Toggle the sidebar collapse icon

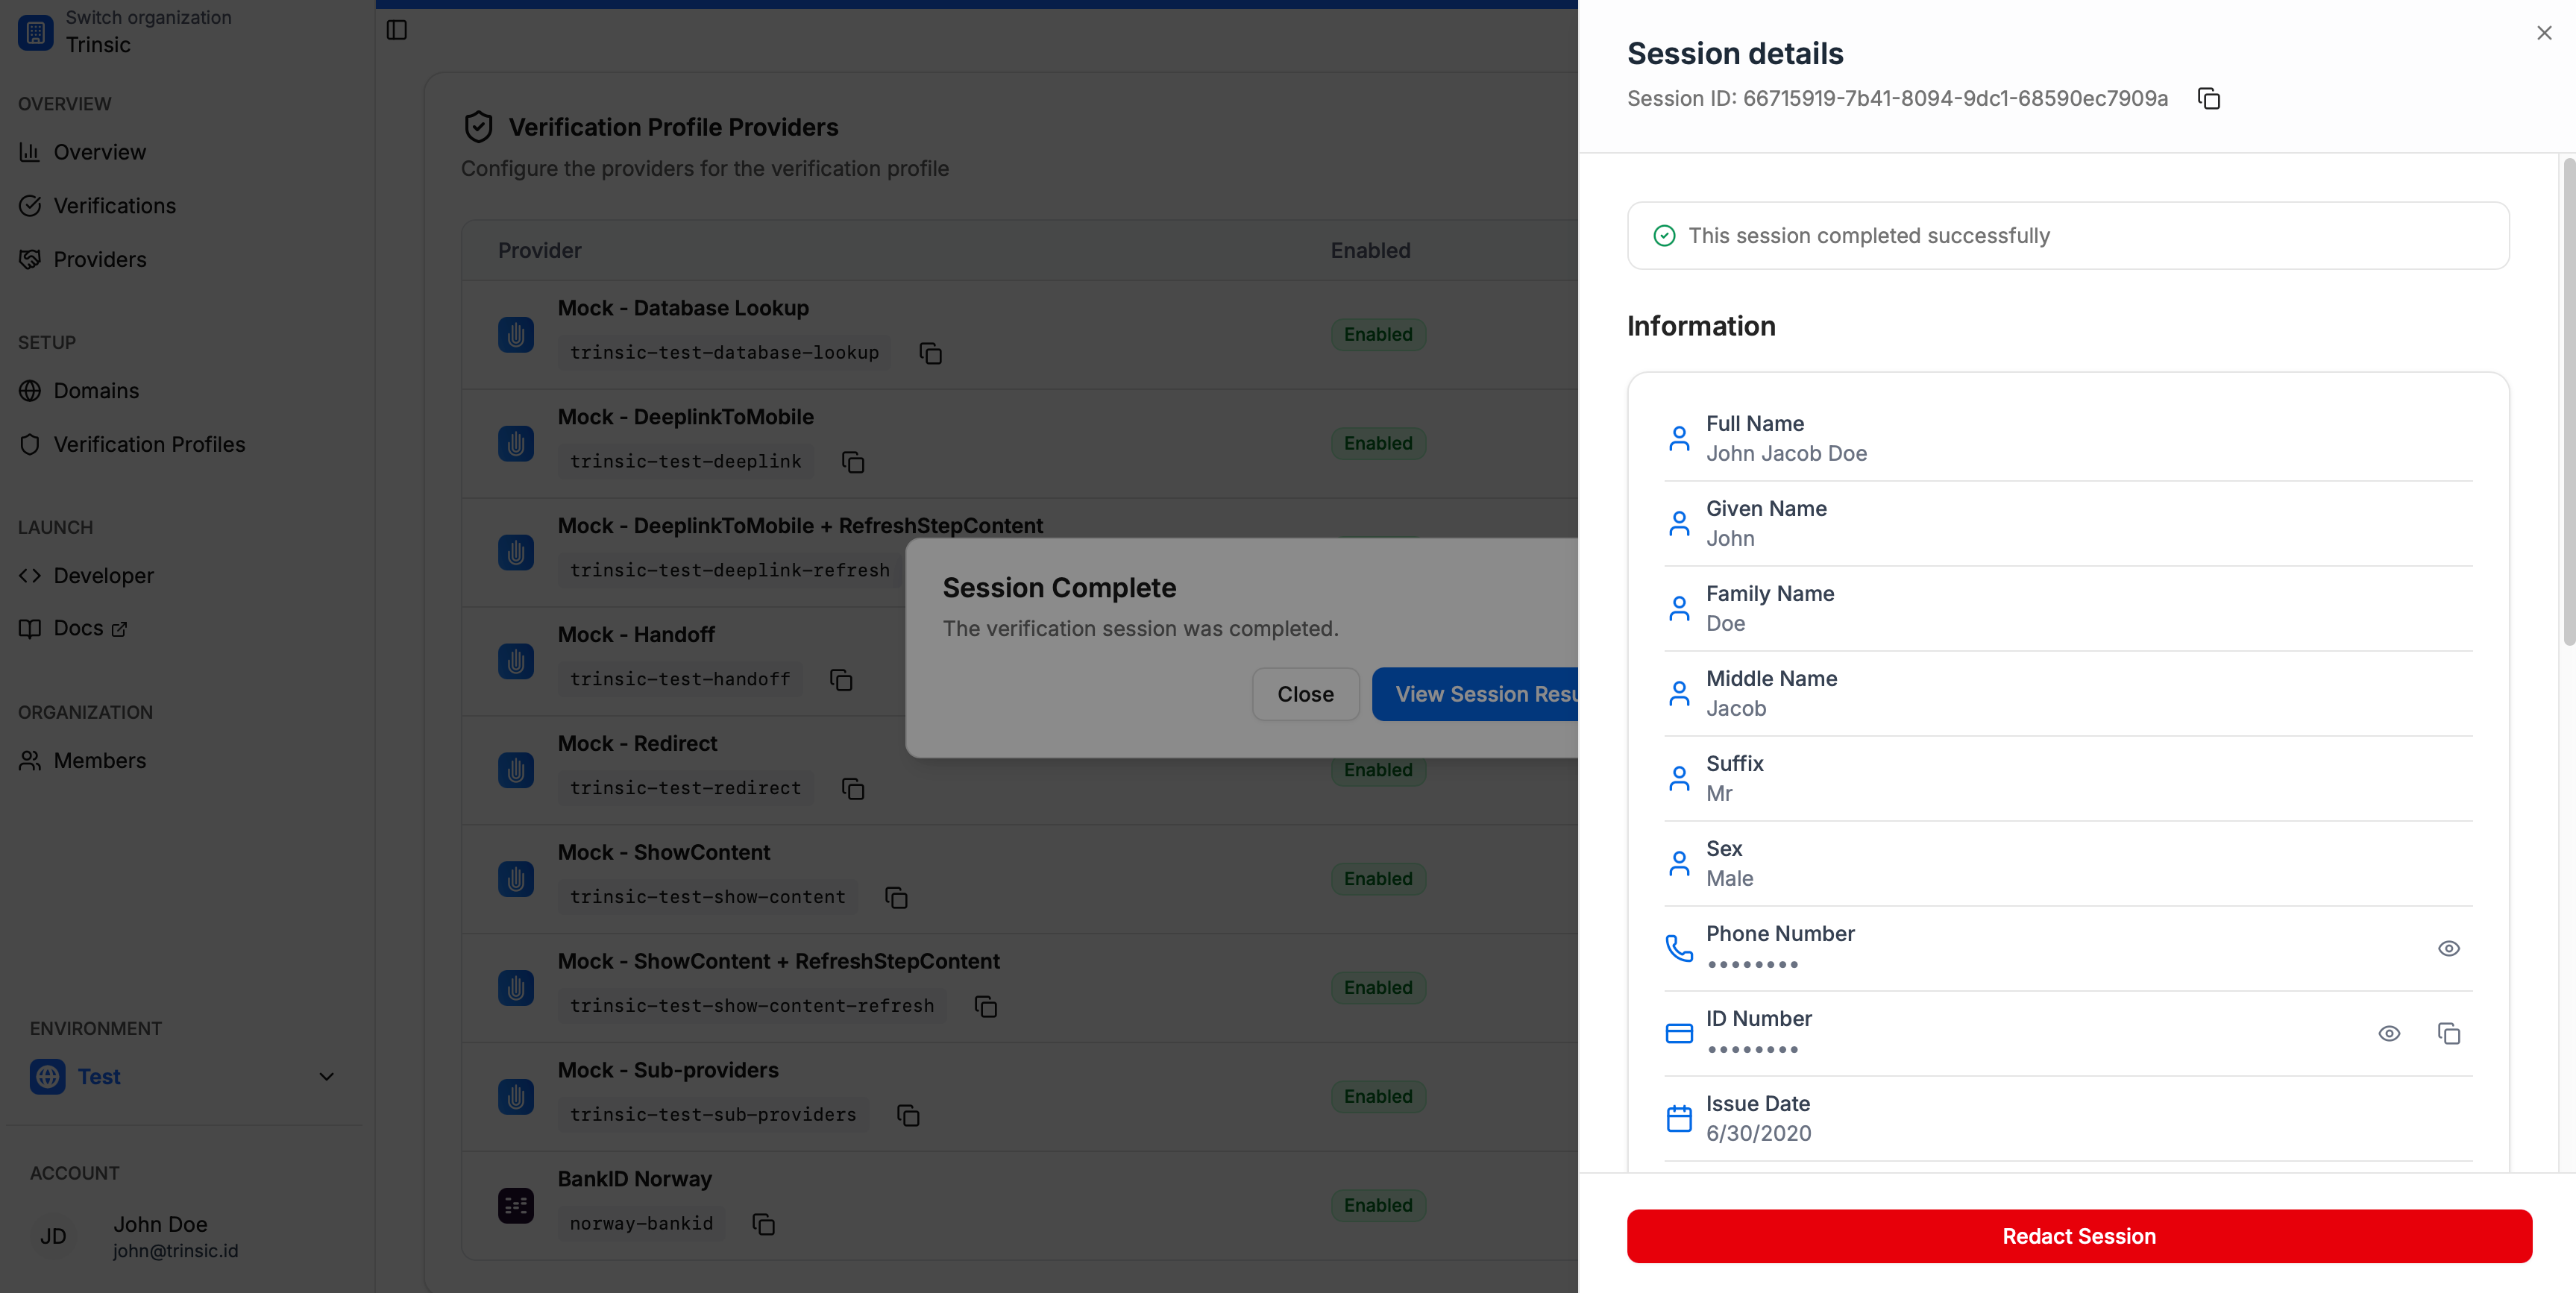pyautogui.click(x=397, y=30)
